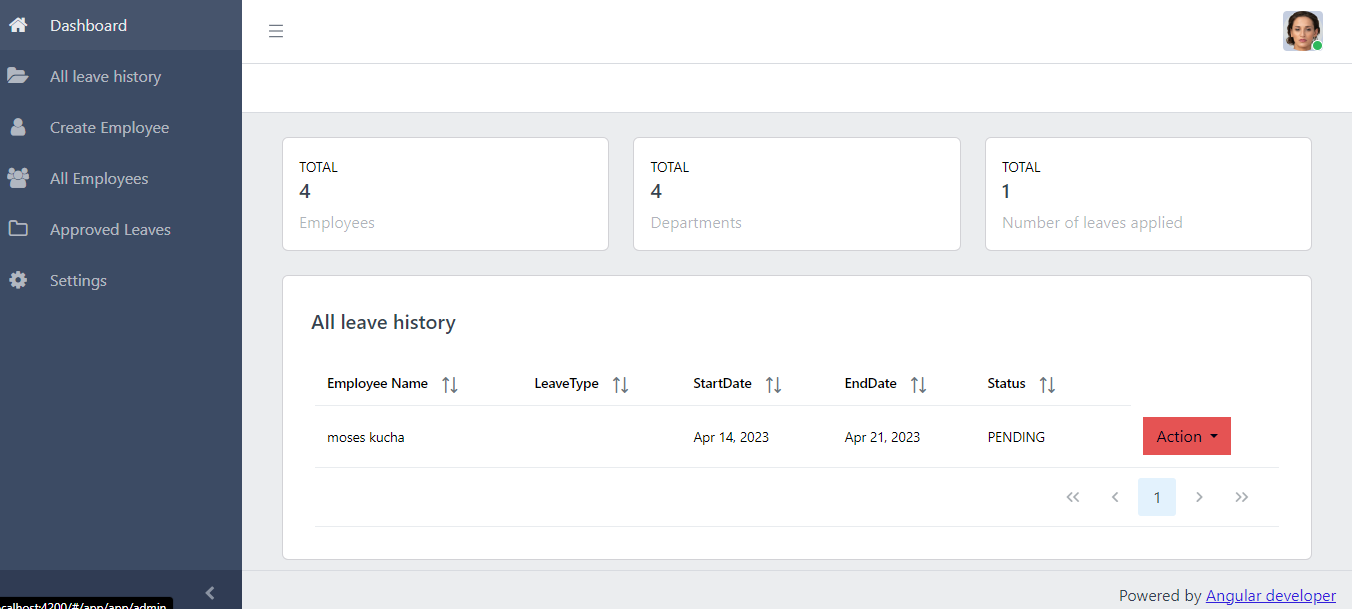The height and width of the screenshot is (609, 1352).
Task: Go to Approved Leaves menu item
Action: point(110,230)
